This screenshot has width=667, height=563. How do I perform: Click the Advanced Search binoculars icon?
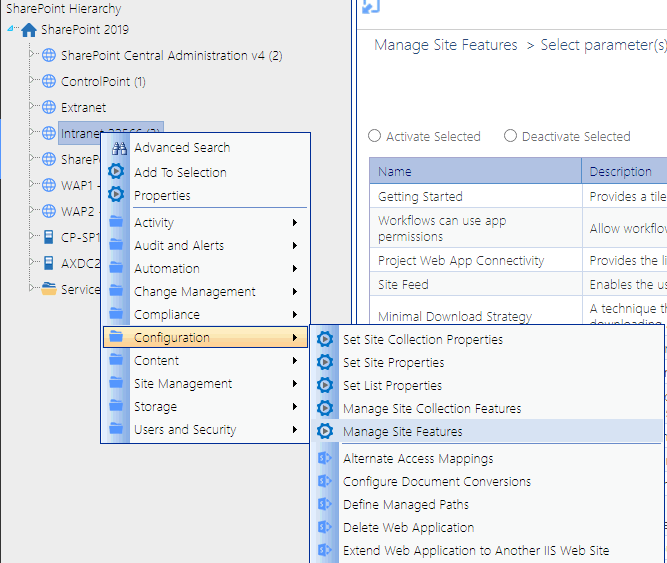[118, 148]
